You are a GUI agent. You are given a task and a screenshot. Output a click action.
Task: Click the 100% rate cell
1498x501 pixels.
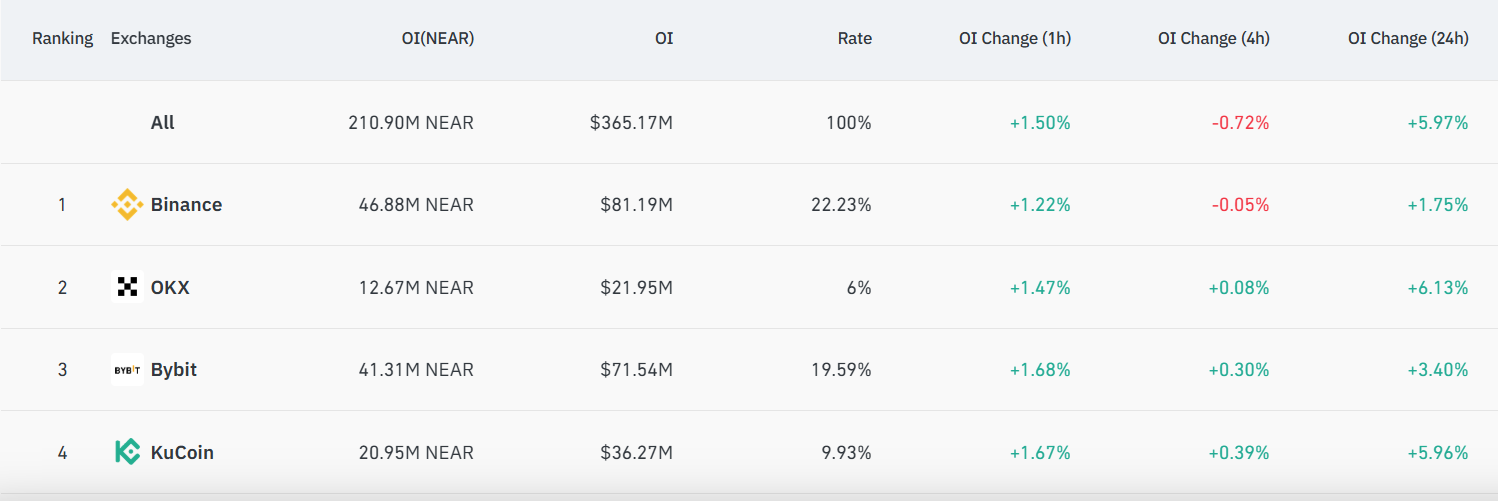tap(851, 123)
